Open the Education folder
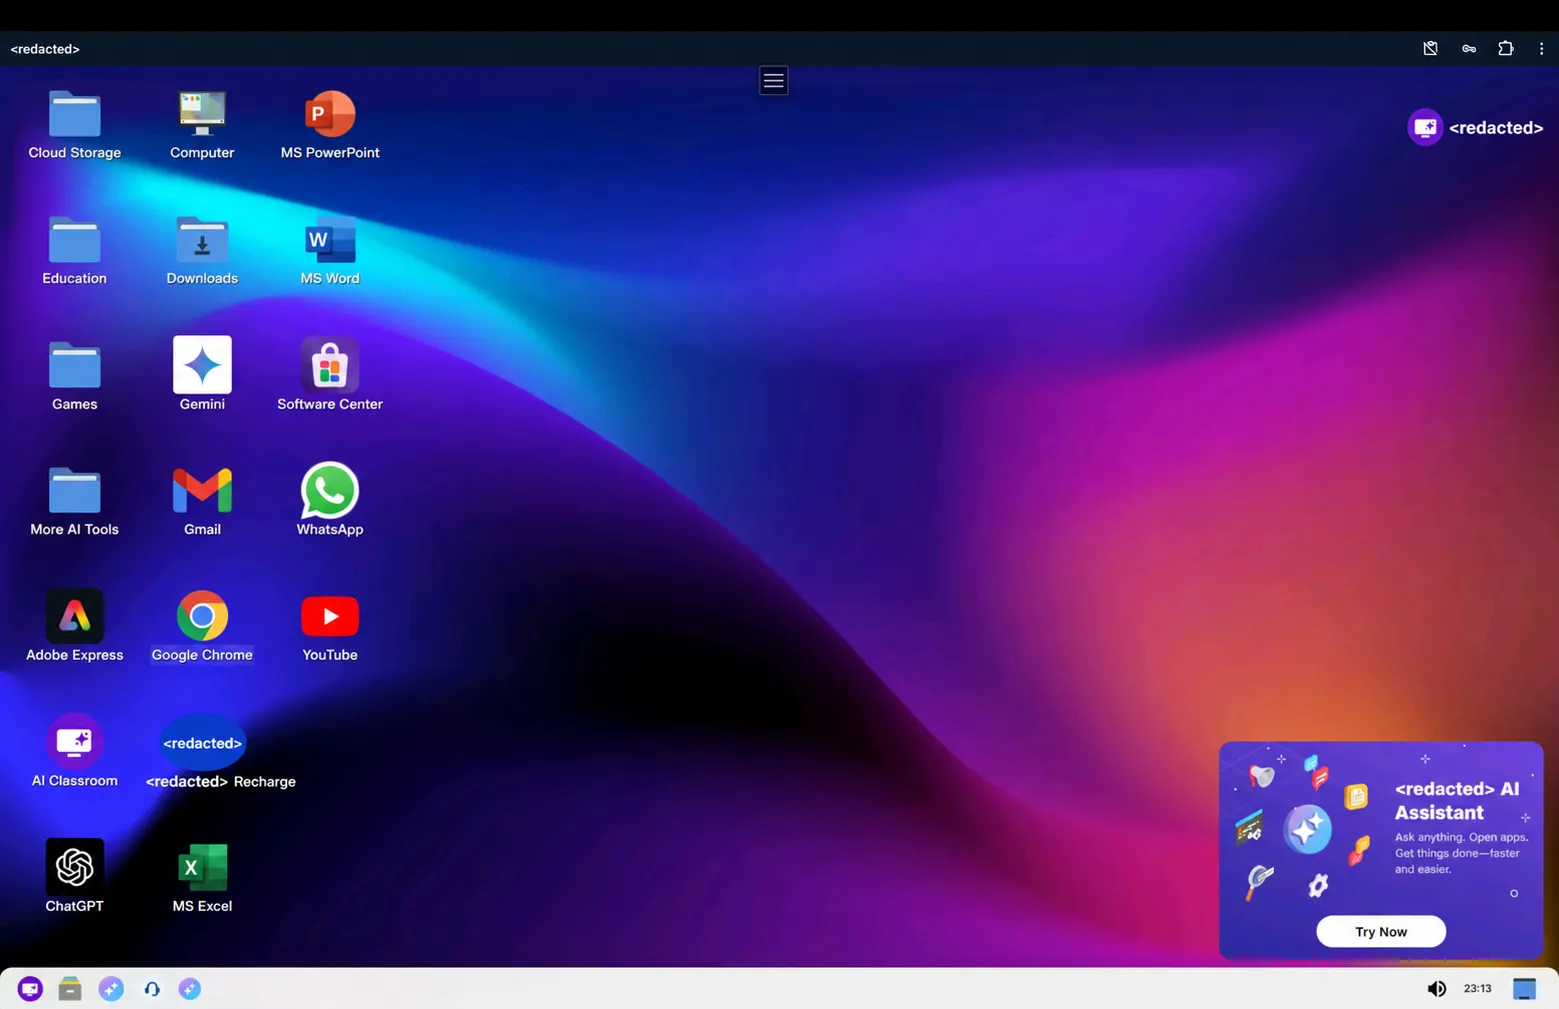 [74, 250]
